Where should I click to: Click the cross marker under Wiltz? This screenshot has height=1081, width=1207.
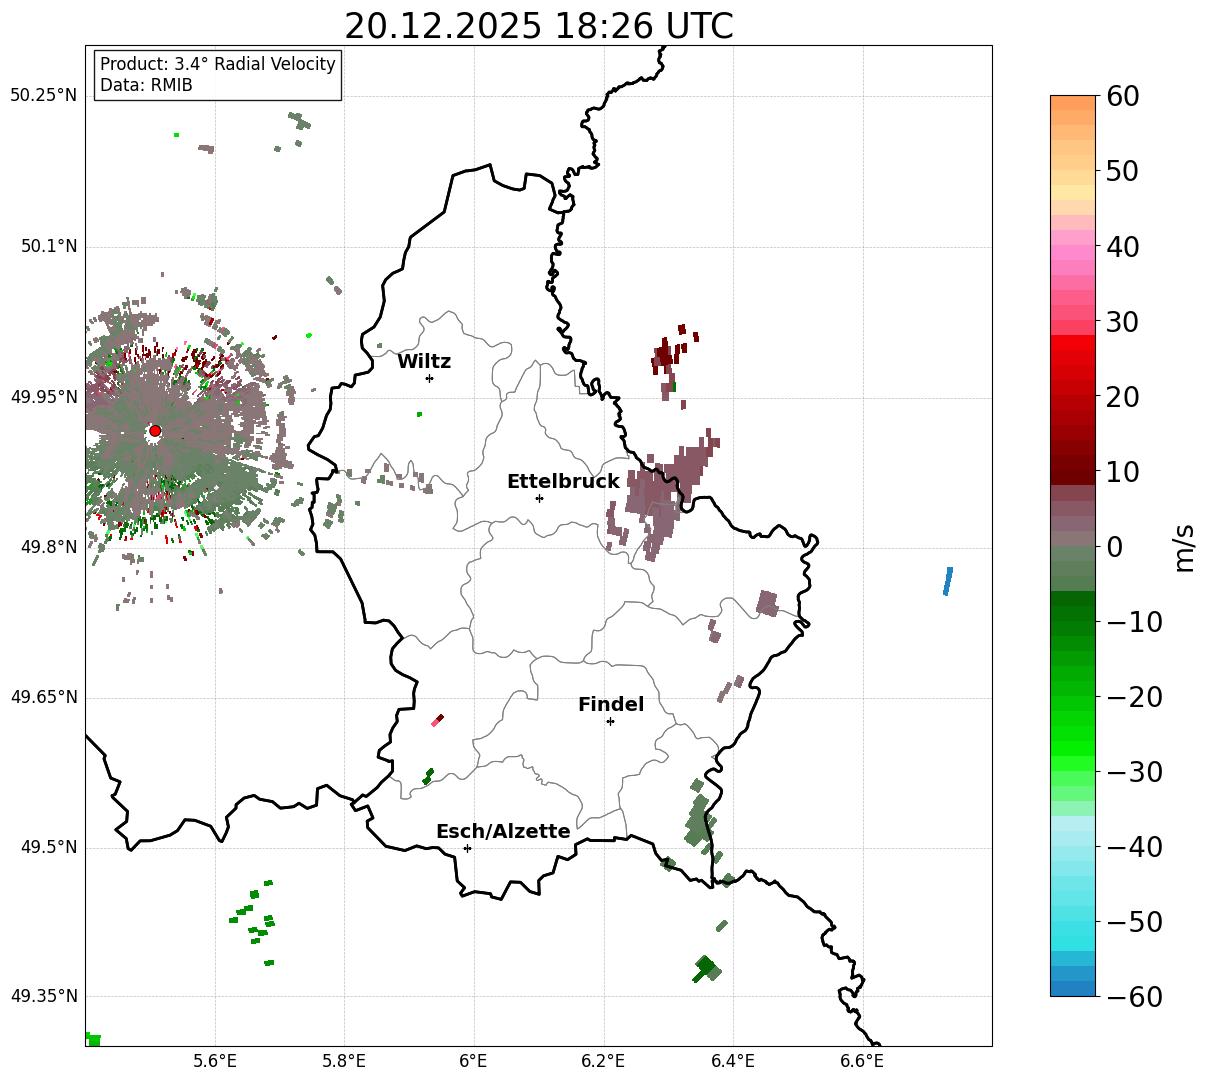pyautogui.click(x=429, y=378)
